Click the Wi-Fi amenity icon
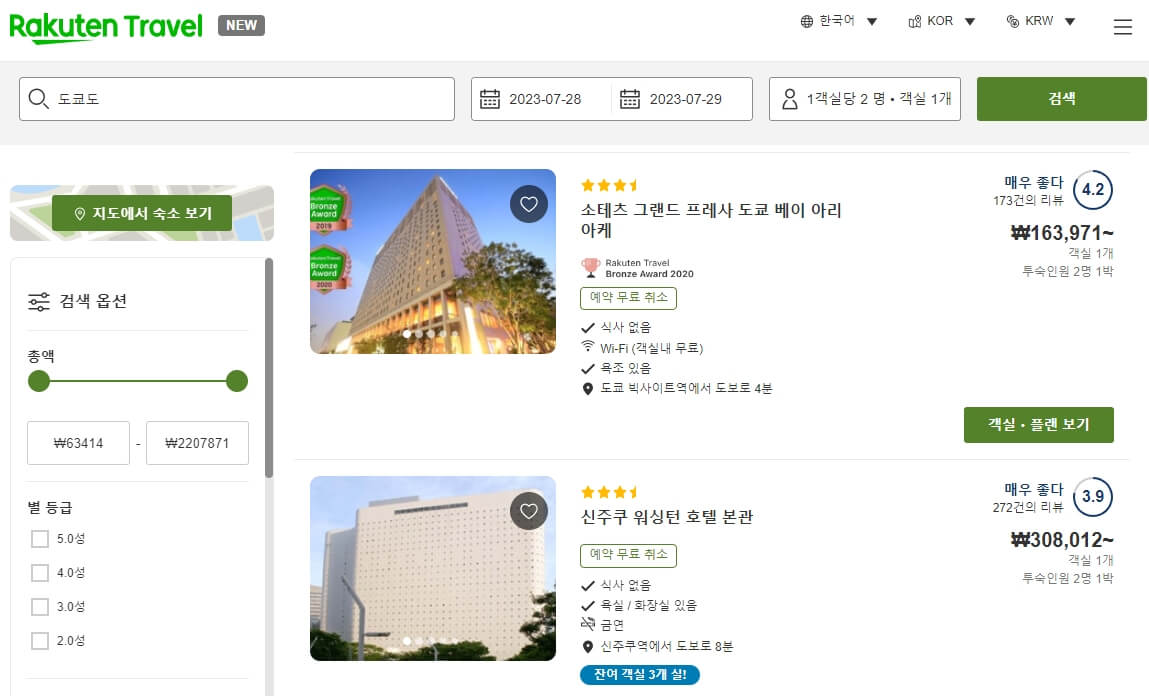1149x696 pixels. [588, 346]
